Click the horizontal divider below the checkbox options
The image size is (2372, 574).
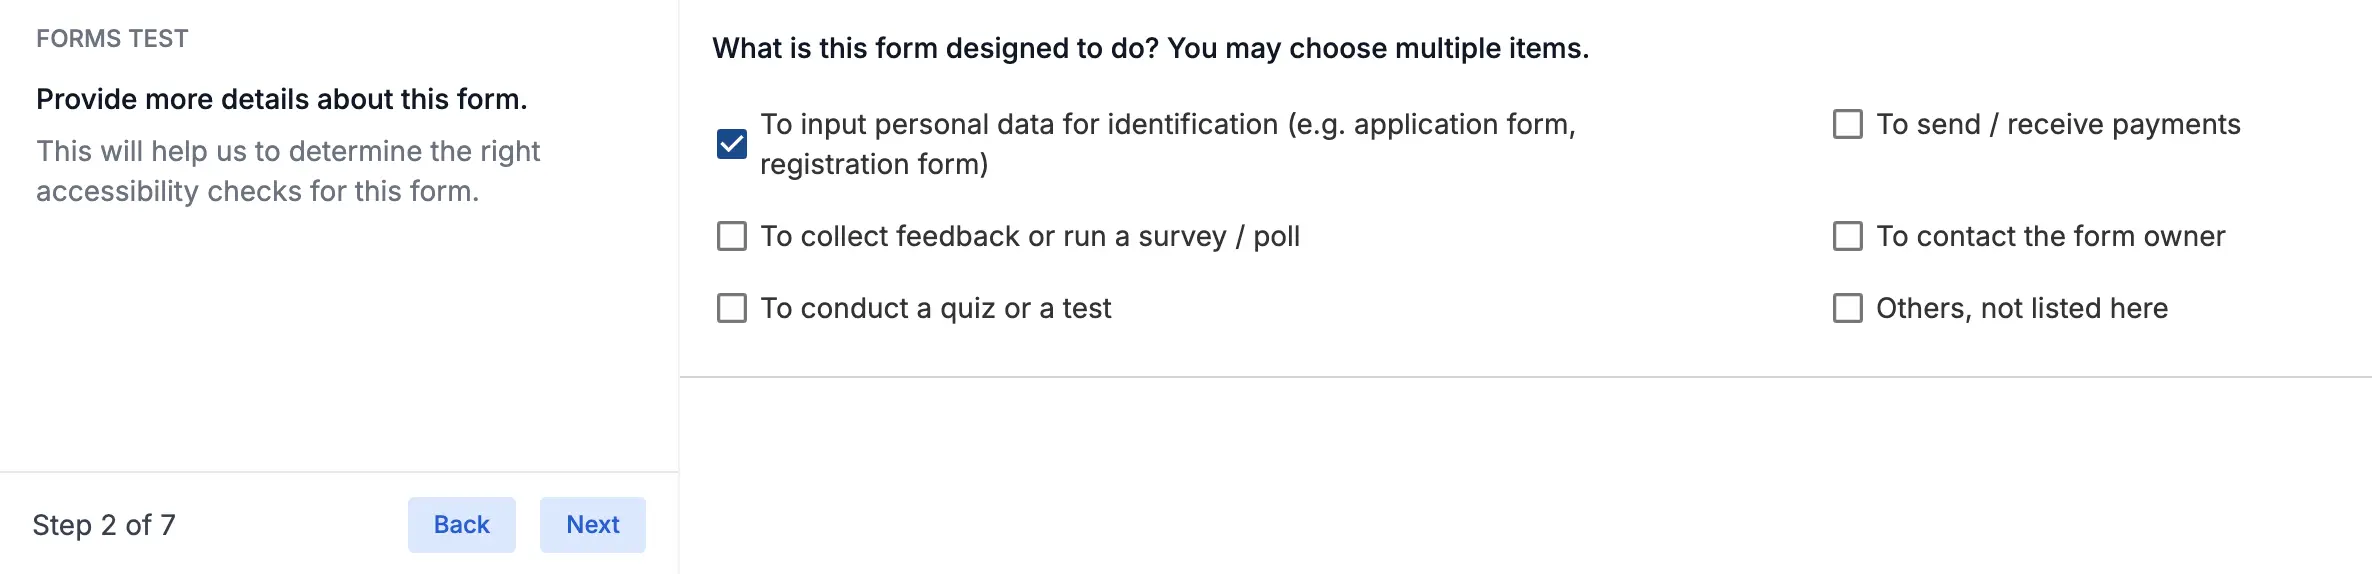point(1524,377)
